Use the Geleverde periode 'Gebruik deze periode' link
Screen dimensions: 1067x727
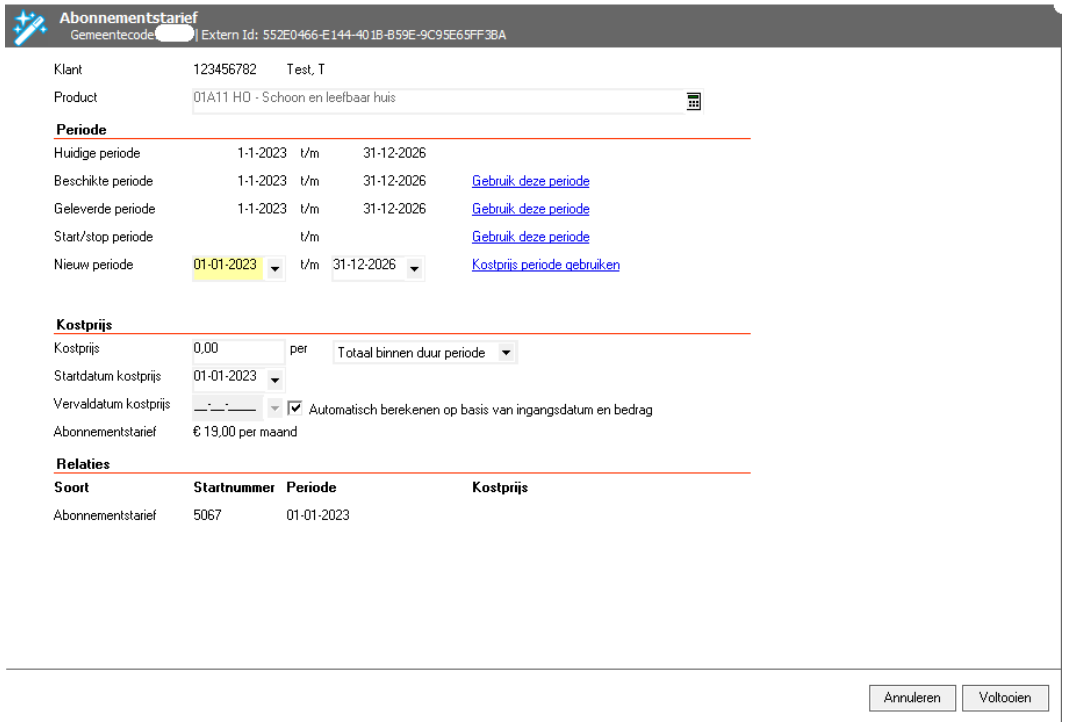(530, 210)
